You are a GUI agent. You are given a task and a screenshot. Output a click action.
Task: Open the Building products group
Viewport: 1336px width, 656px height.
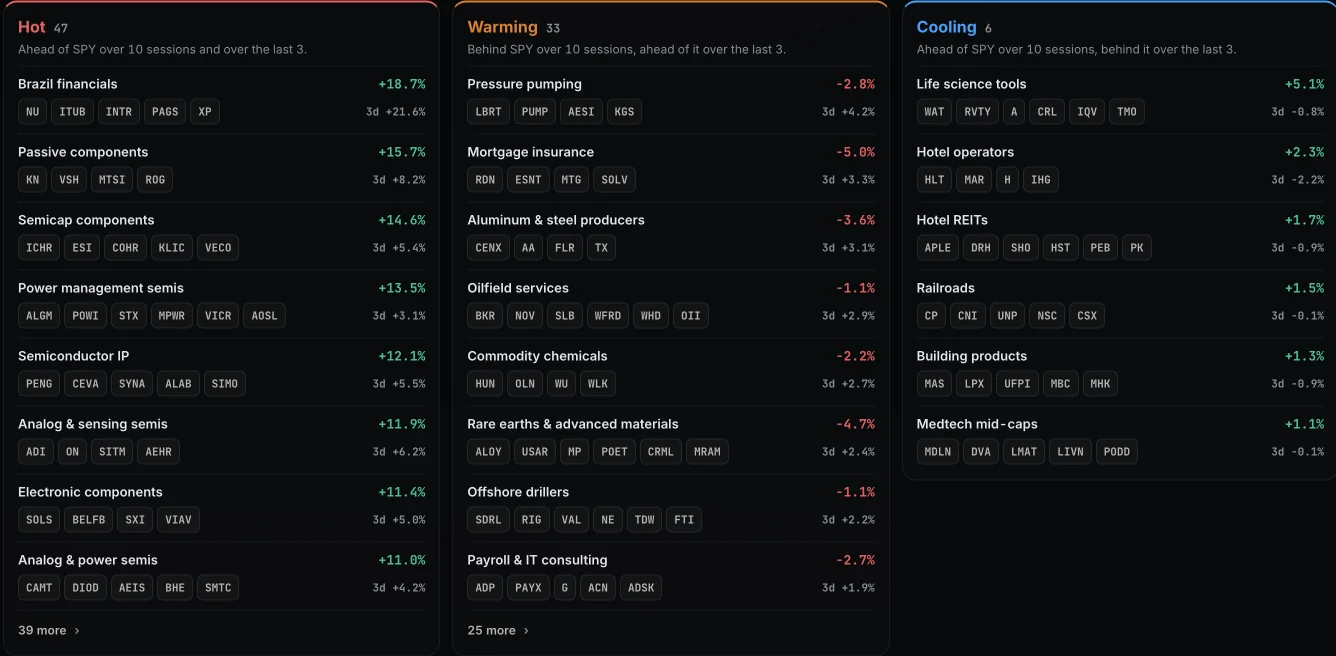[x=971, y=356]
